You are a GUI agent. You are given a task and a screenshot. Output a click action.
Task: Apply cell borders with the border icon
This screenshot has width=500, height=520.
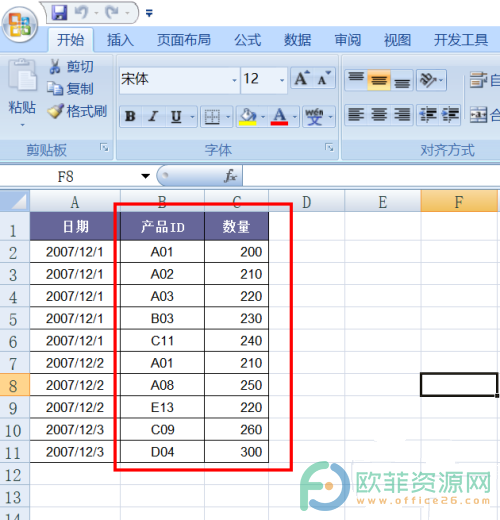[x=212, y=117]
